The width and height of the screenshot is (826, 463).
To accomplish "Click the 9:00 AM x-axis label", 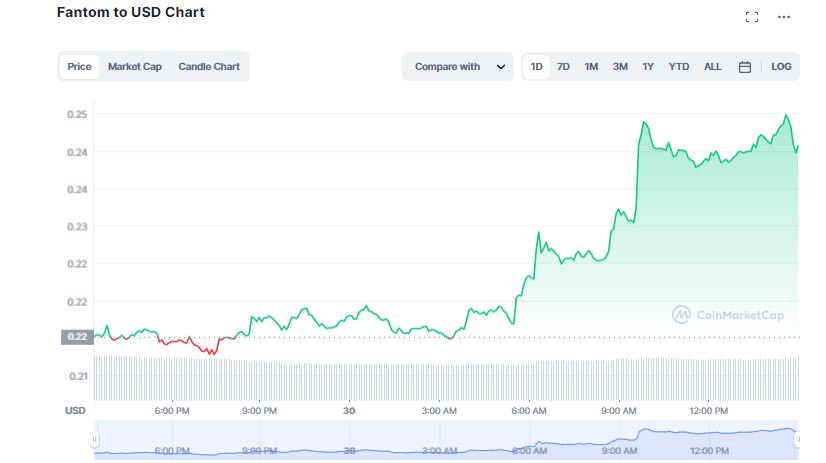I will coord(618,411).
